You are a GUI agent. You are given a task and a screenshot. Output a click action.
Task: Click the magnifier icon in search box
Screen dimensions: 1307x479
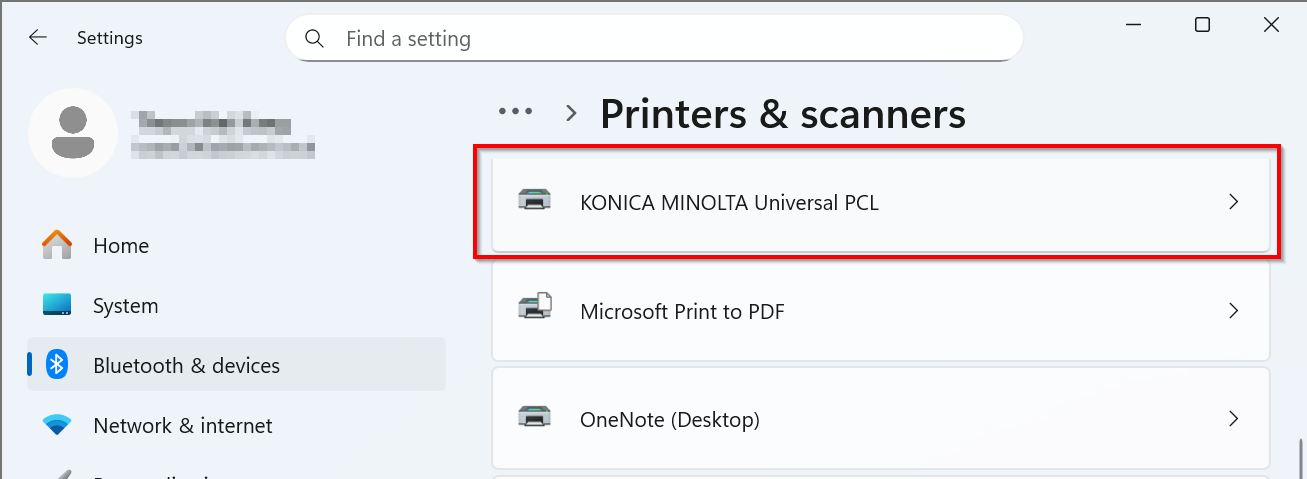pyautogui.click(x=314, y=39)
